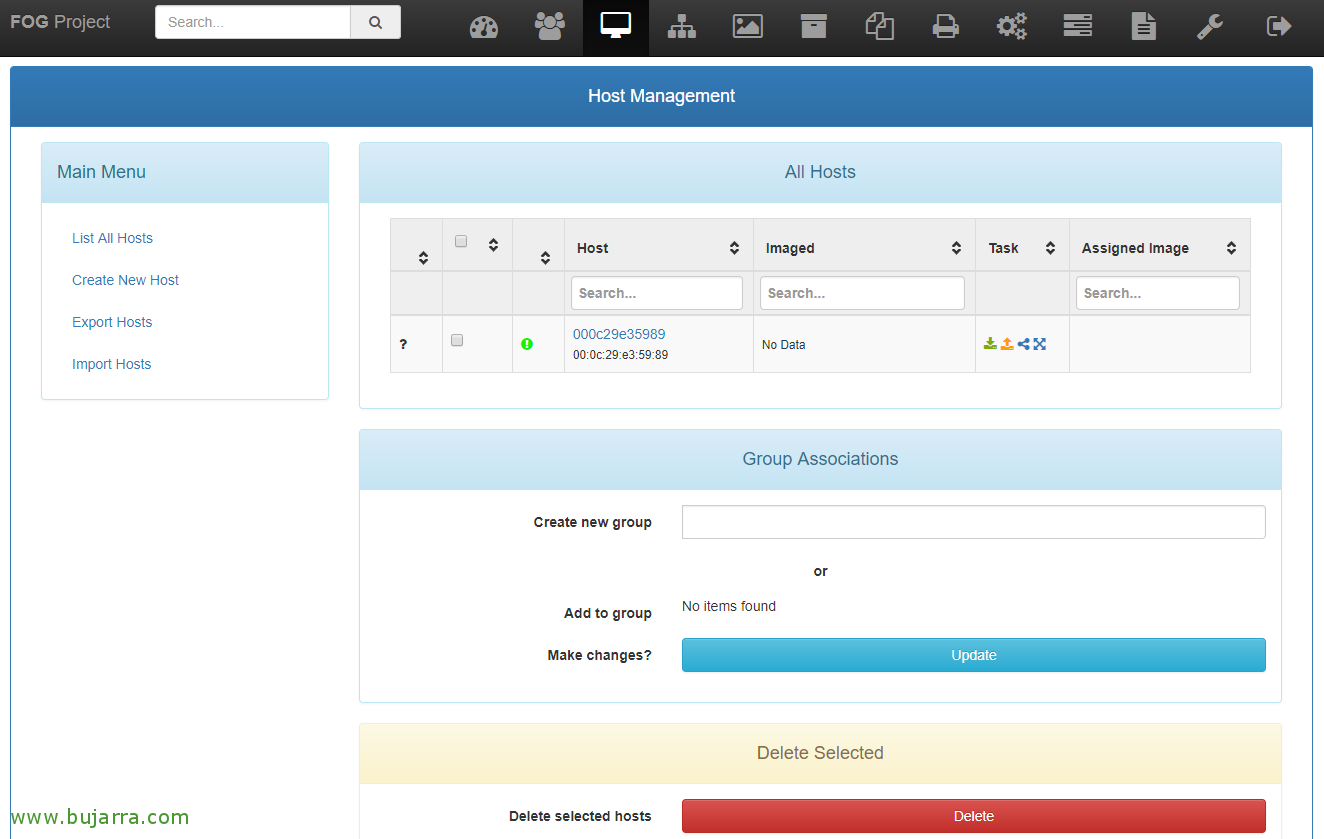Open the Hosts monitor icon
Image resolution: width=1324 pixels, height=839 pixels.
(616, 27)
